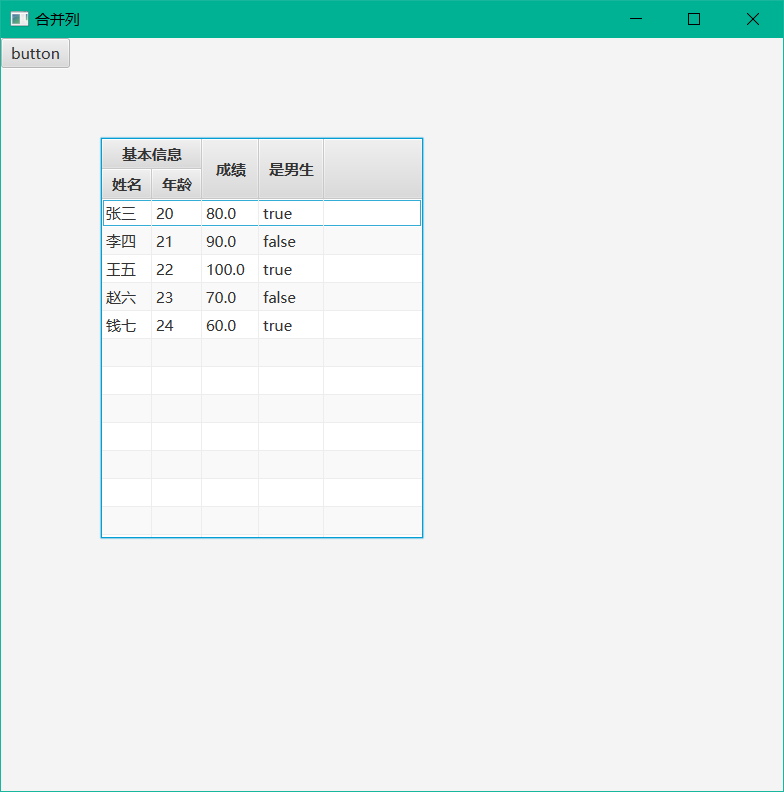Select score cell 100.0
The width and height of the screenshot is (784, 792).
(x=230, y=269)
